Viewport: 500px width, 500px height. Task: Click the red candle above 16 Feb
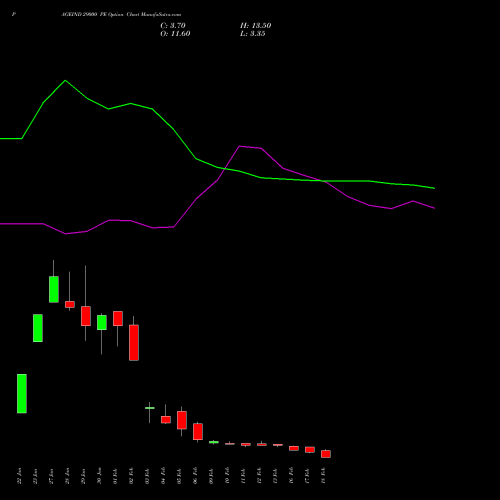tap(294, 448)
